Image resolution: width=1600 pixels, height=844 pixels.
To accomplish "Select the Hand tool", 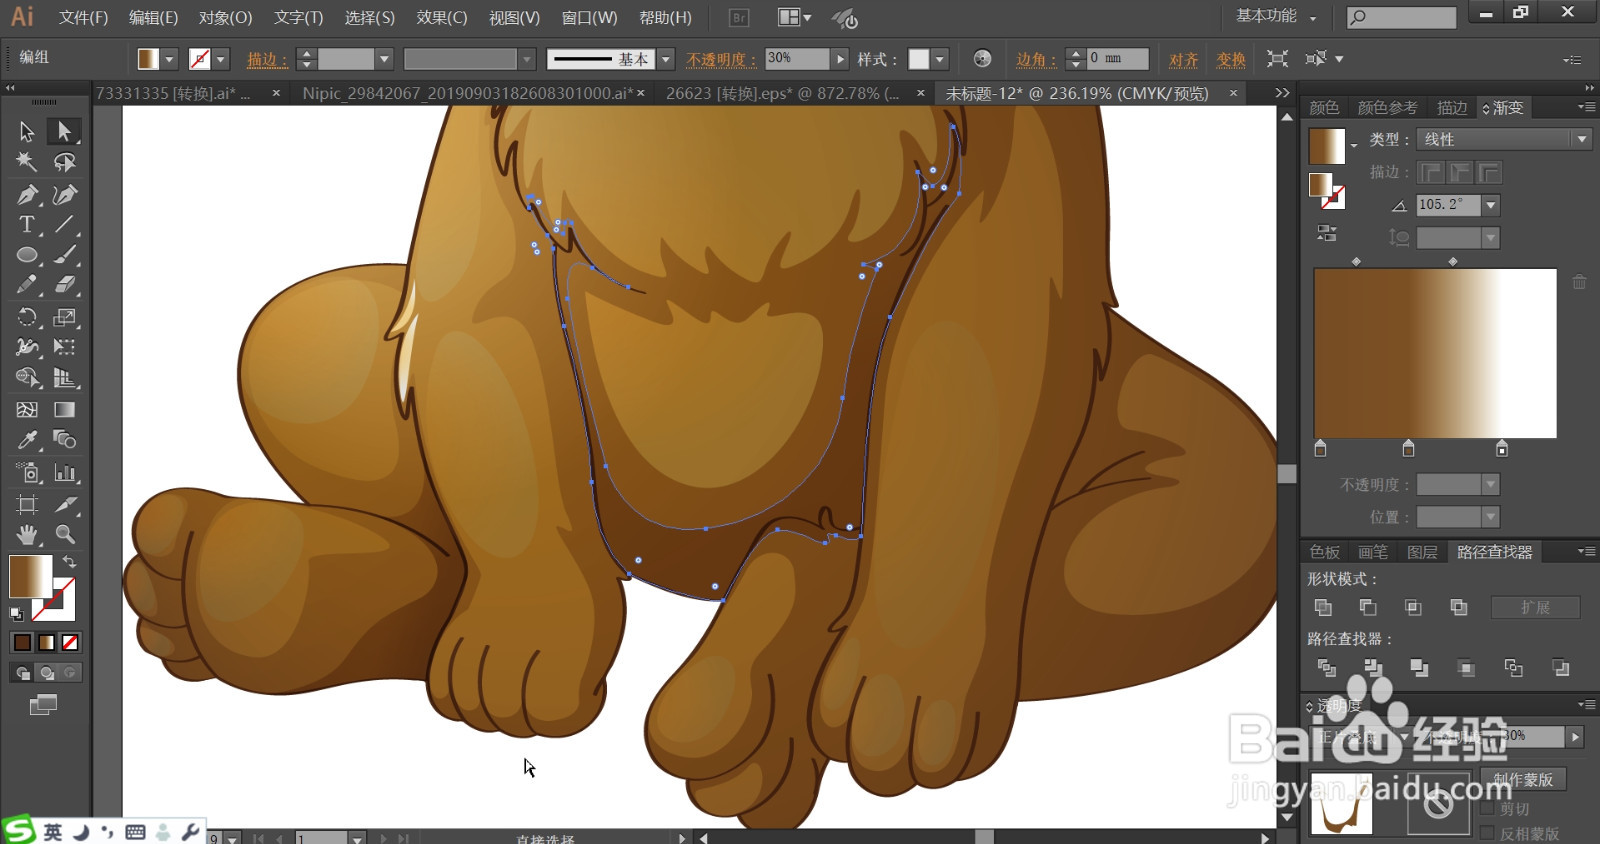I will [x=27, y=534].
